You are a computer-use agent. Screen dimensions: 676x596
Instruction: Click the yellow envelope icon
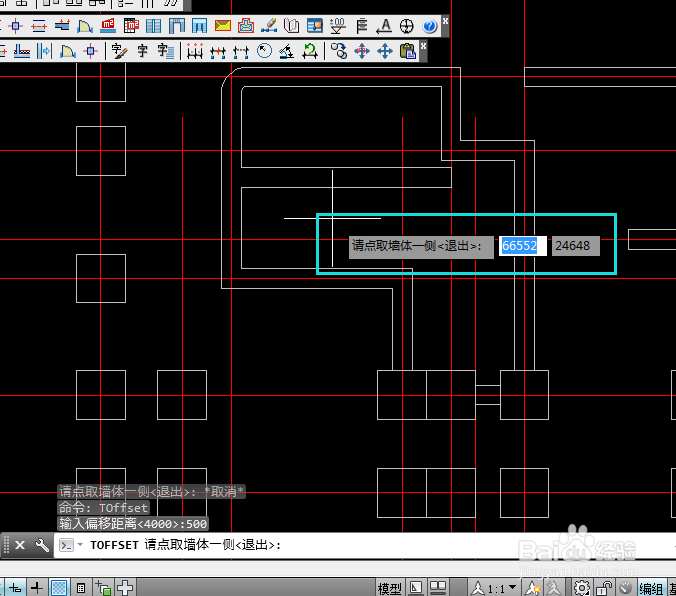[x=222, y=26]
